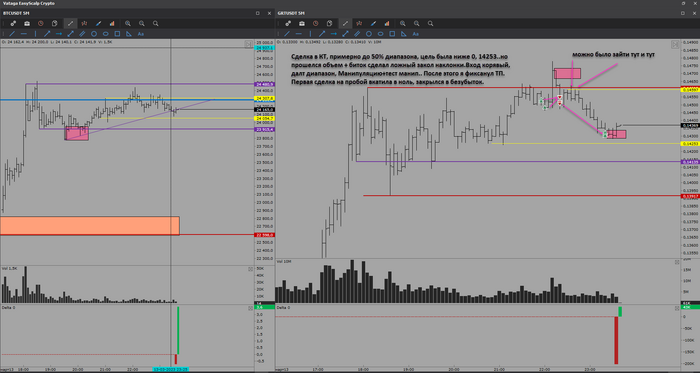Image resolution: width=700 pixels, height=373 pixels.
Task: Zoom out on BTCUSDT chart
Action: click(142, 23)
